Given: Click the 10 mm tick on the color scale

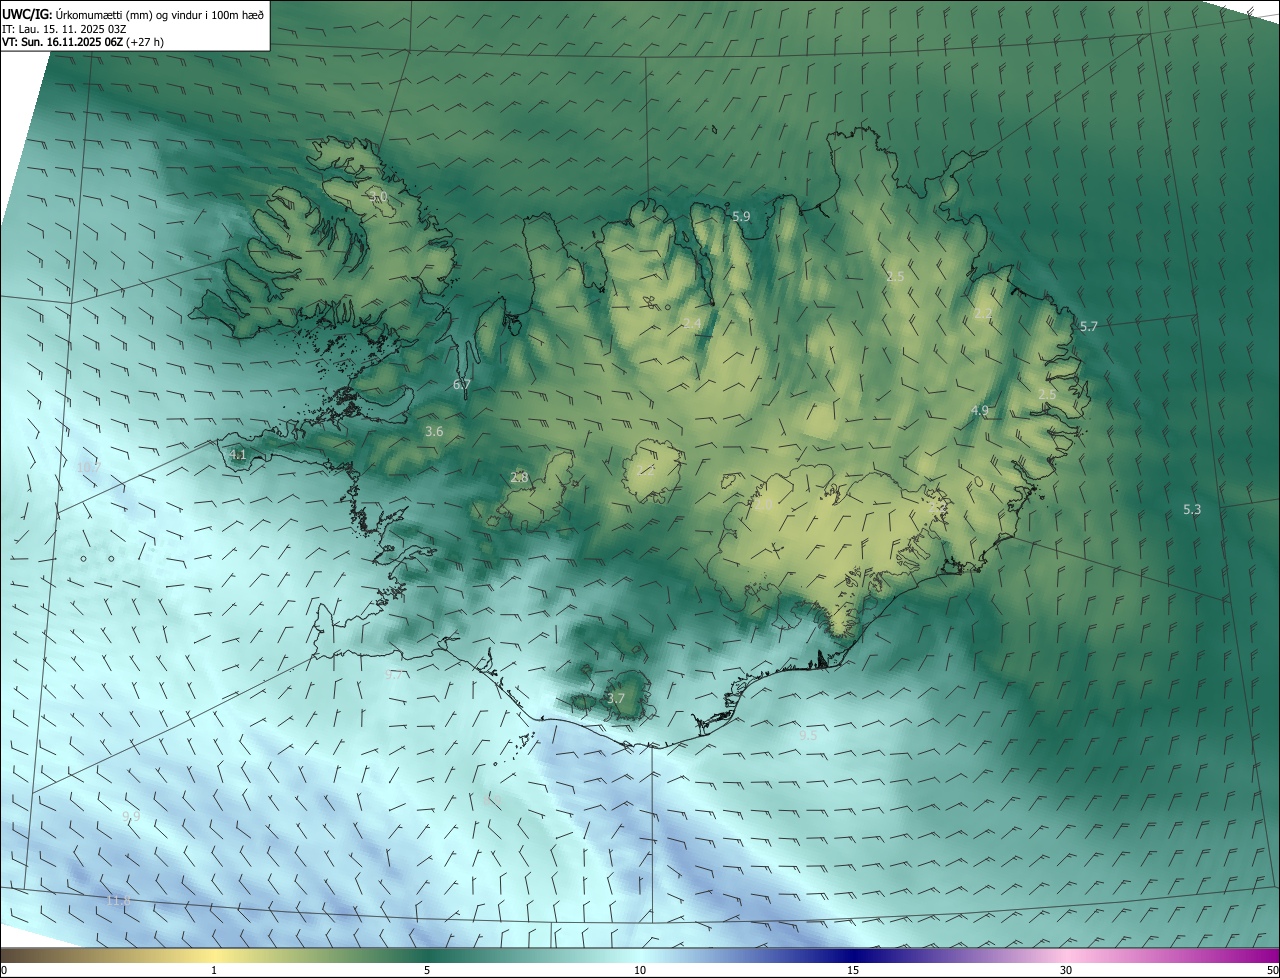Looking at the screenshot, I should (640, 970).
